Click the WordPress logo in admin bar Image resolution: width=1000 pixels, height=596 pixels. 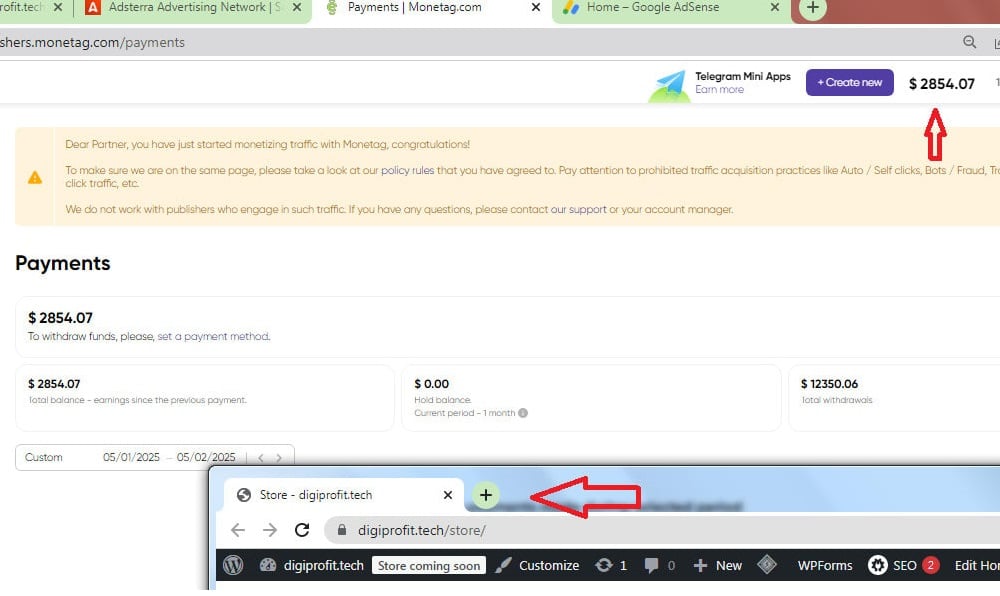(x=233, y=565)
